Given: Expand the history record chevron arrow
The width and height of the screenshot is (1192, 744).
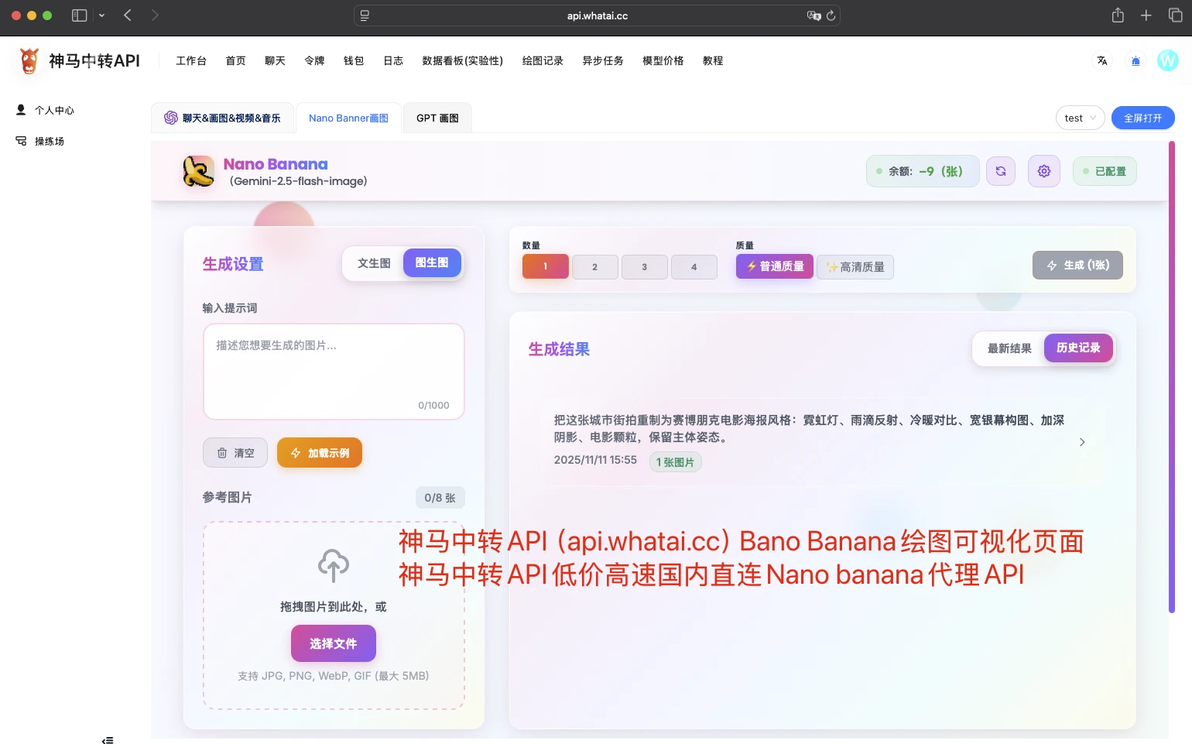Looking at the screenshot, I should 1082,442.
